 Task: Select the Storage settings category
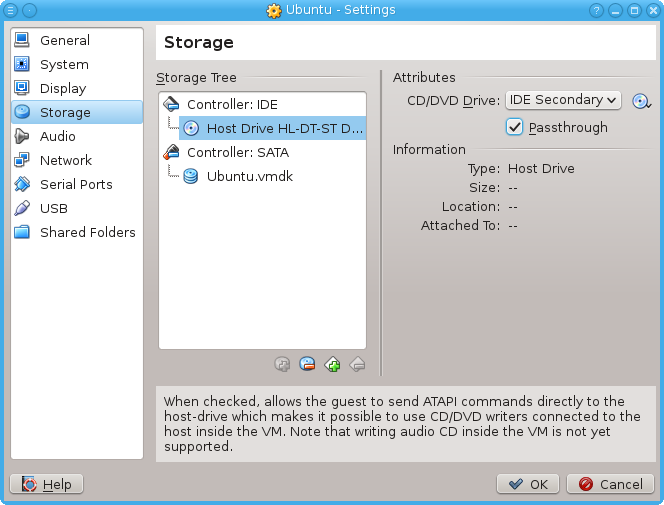click(x=77, y=112)
